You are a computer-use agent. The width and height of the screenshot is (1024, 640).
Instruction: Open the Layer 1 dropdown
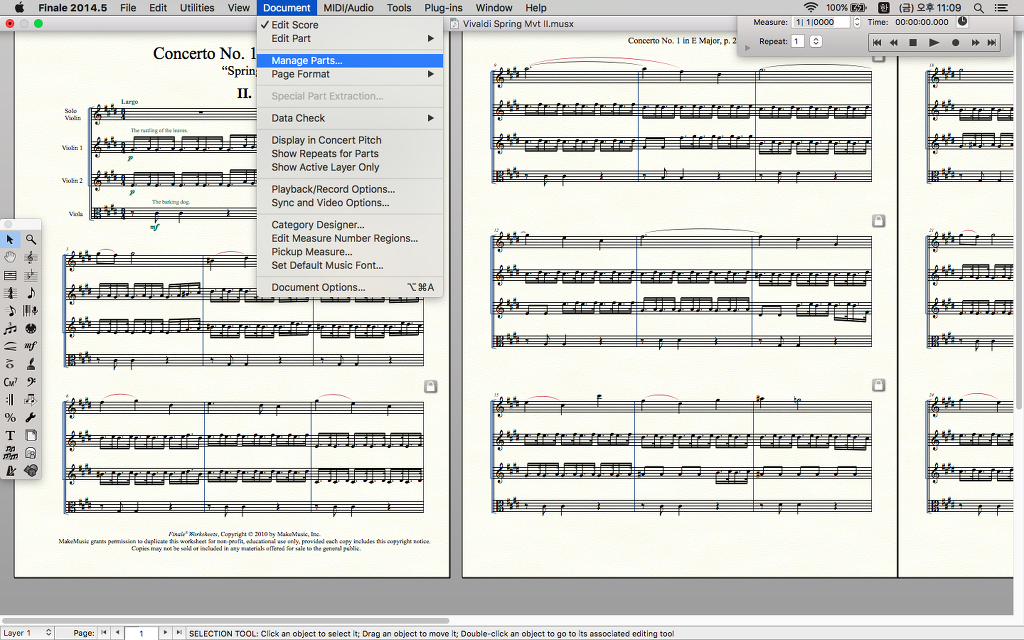pyautogui.click(x=27, y=633)
